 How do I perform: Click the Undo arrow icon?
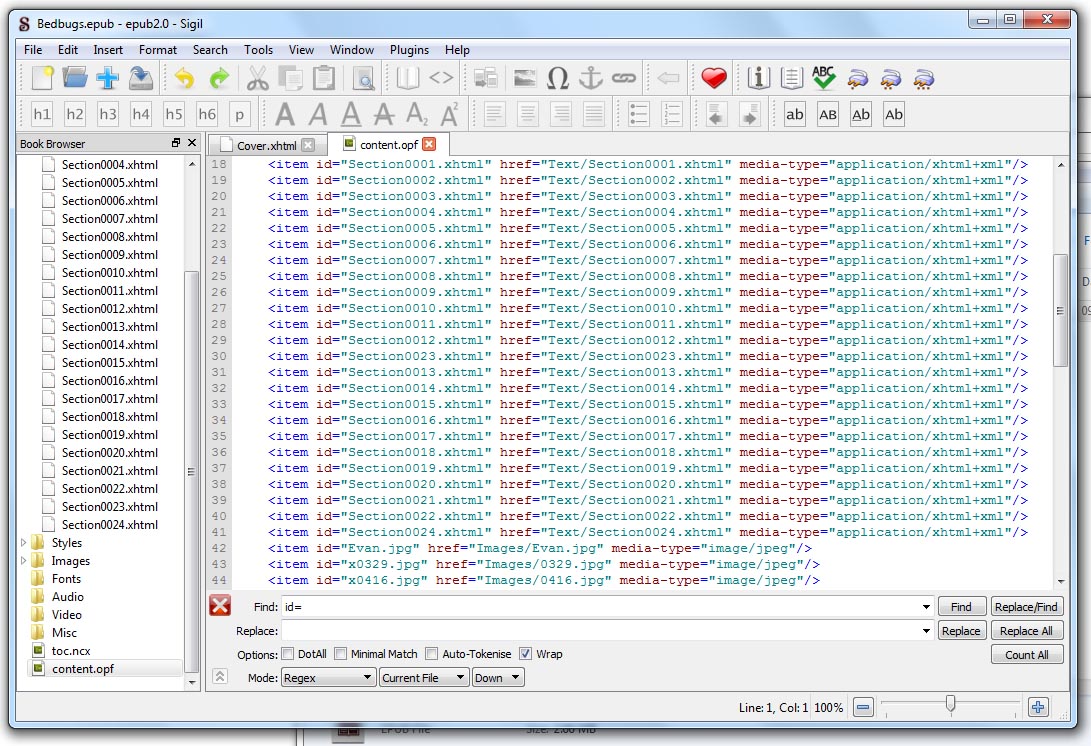pos(185,78)
